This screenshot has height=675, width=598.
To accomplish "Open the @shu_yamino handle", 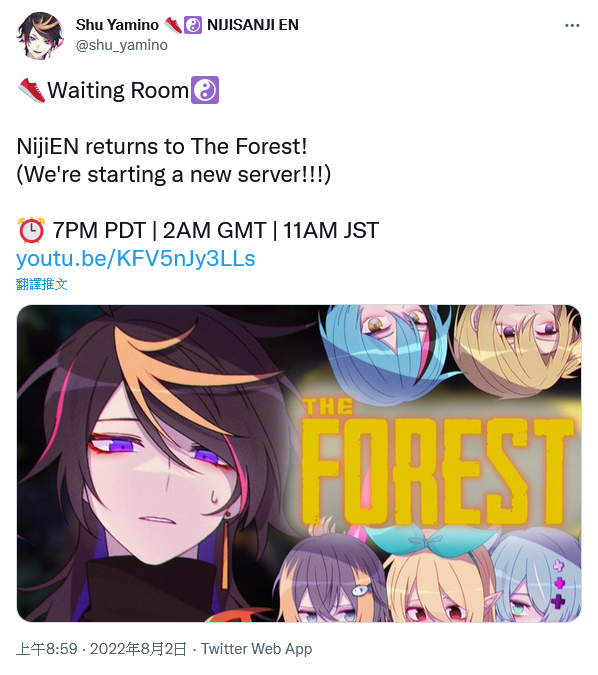I will (122, 45).
